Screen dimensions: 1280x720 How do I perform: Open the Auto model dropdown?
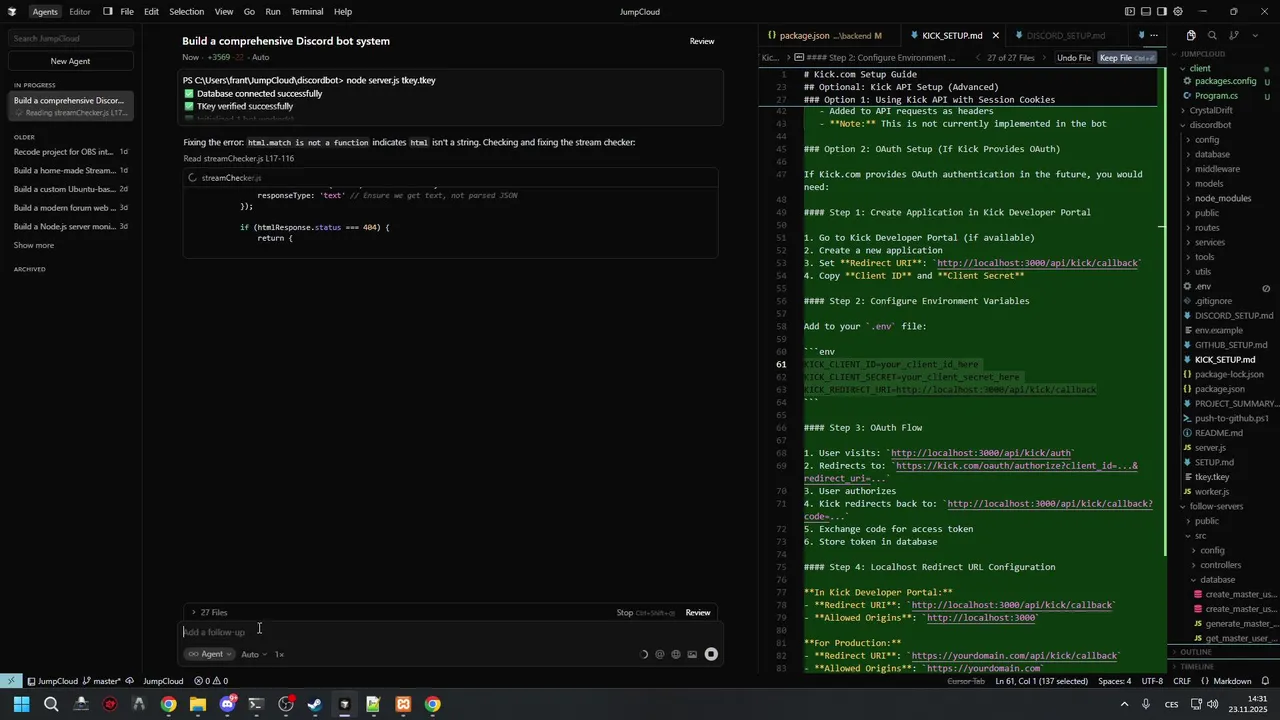click(254, 654)
